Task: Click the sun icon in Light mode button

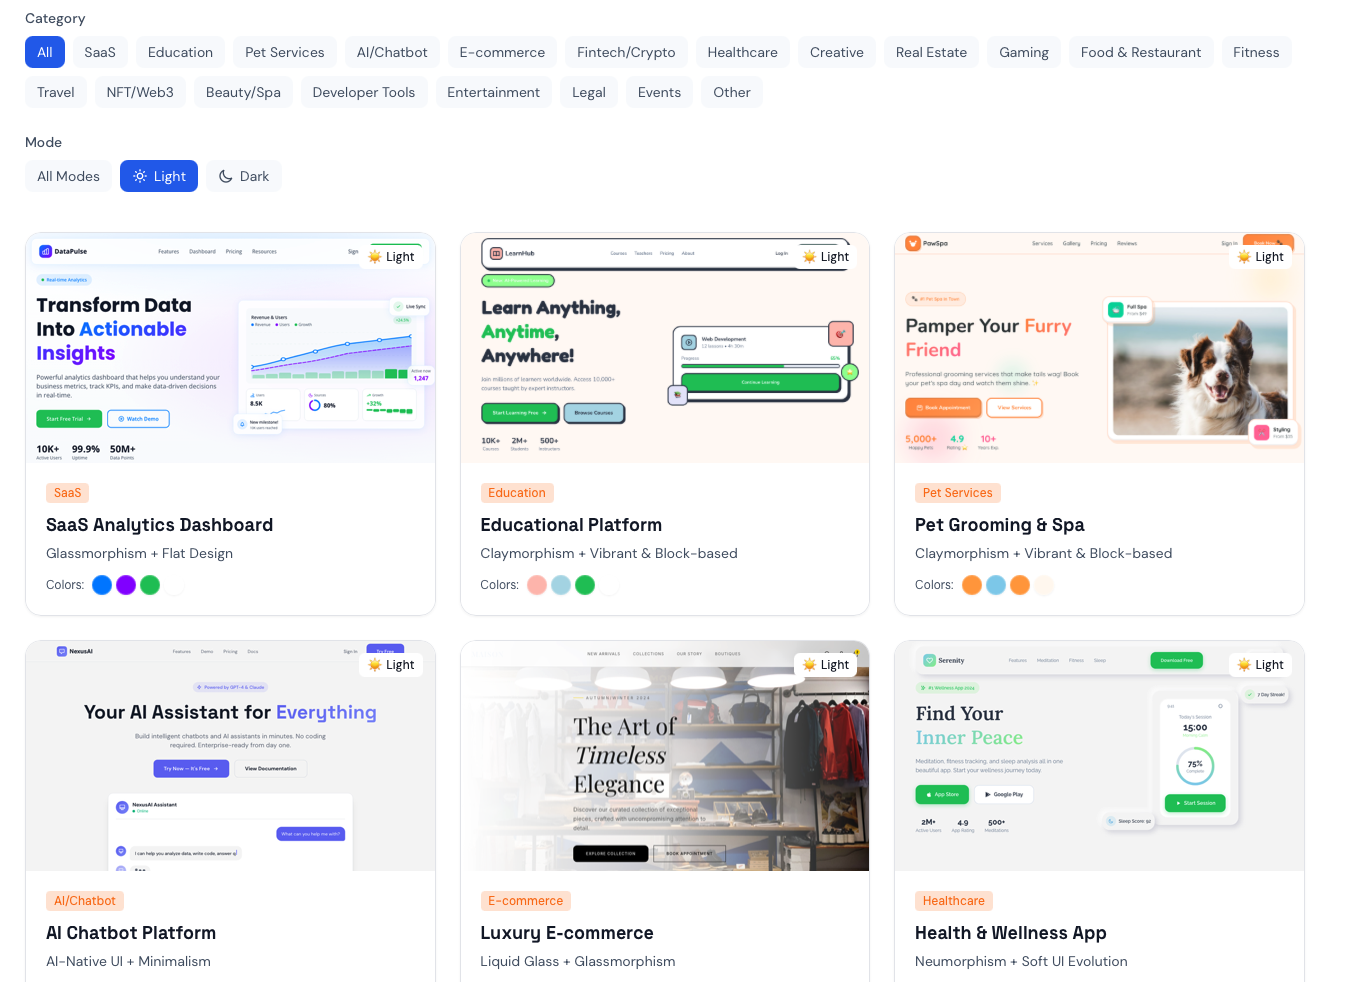Action: tap(140, 176)
